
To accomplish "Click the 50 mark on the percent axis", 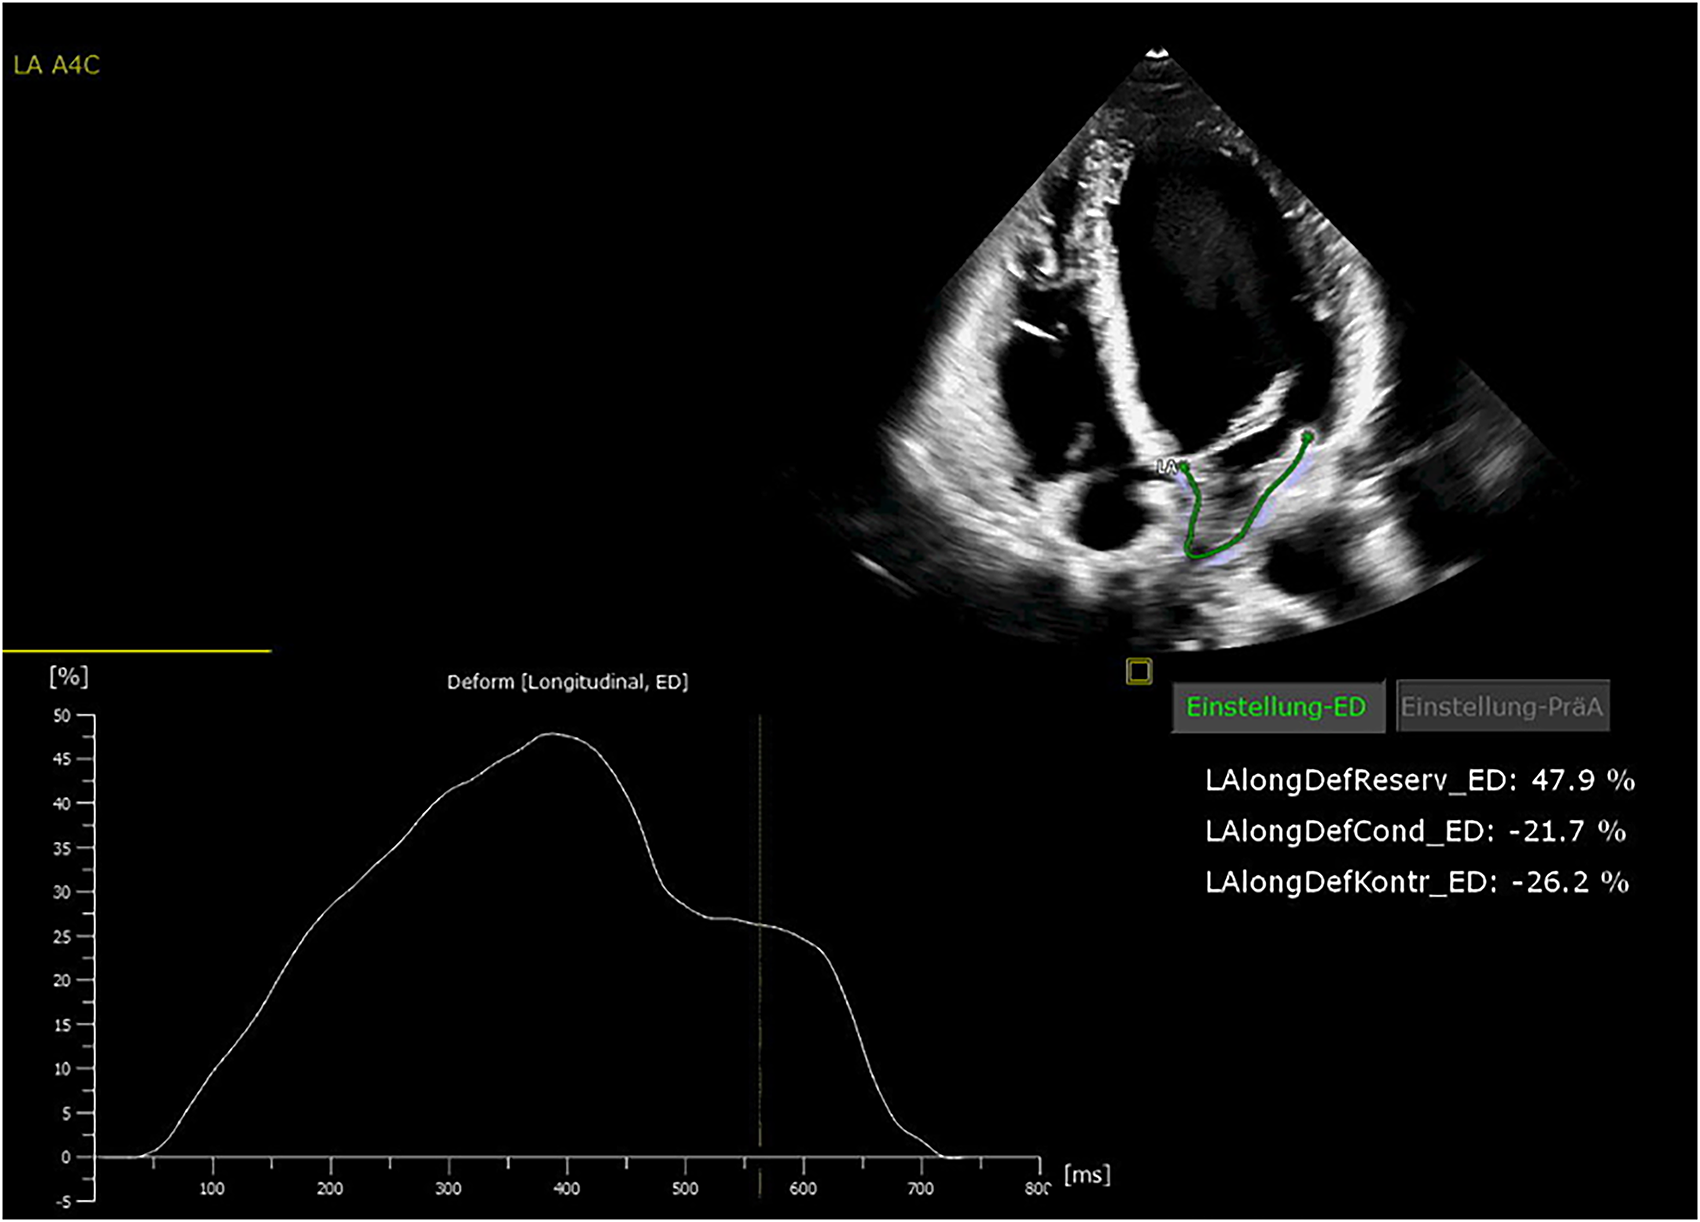I will point(64,715).
